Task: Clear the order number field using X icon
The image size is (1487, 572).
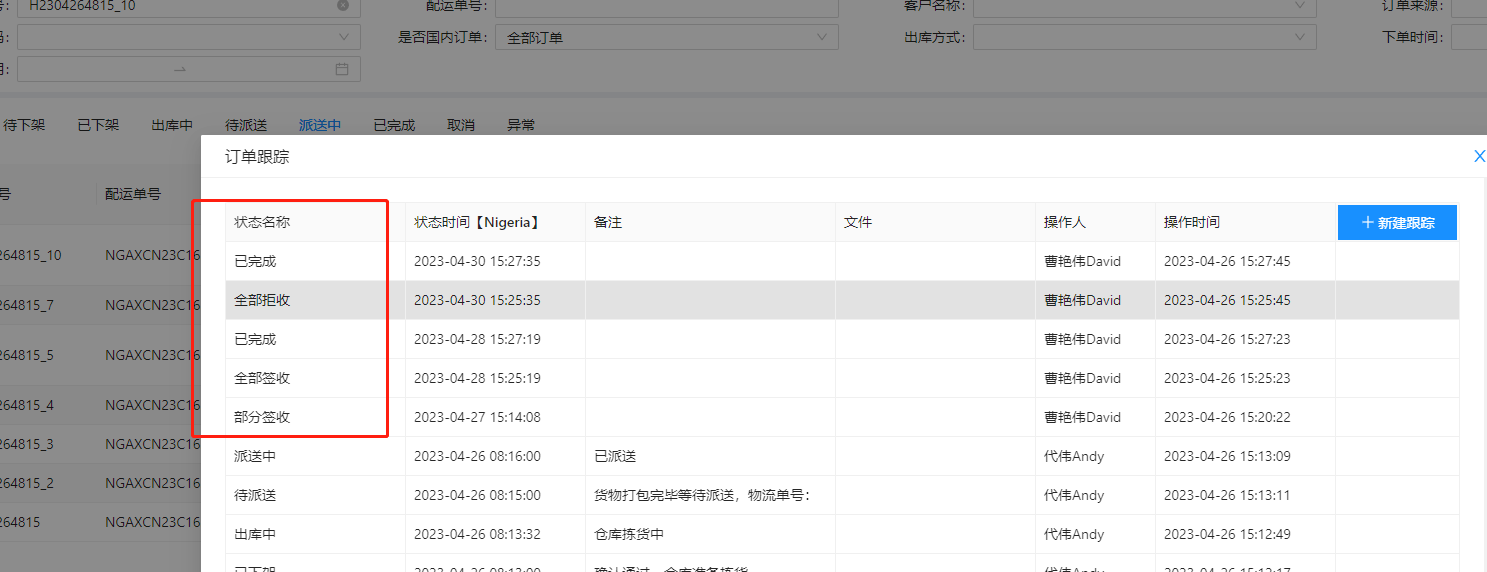Action: pos(343,6)
